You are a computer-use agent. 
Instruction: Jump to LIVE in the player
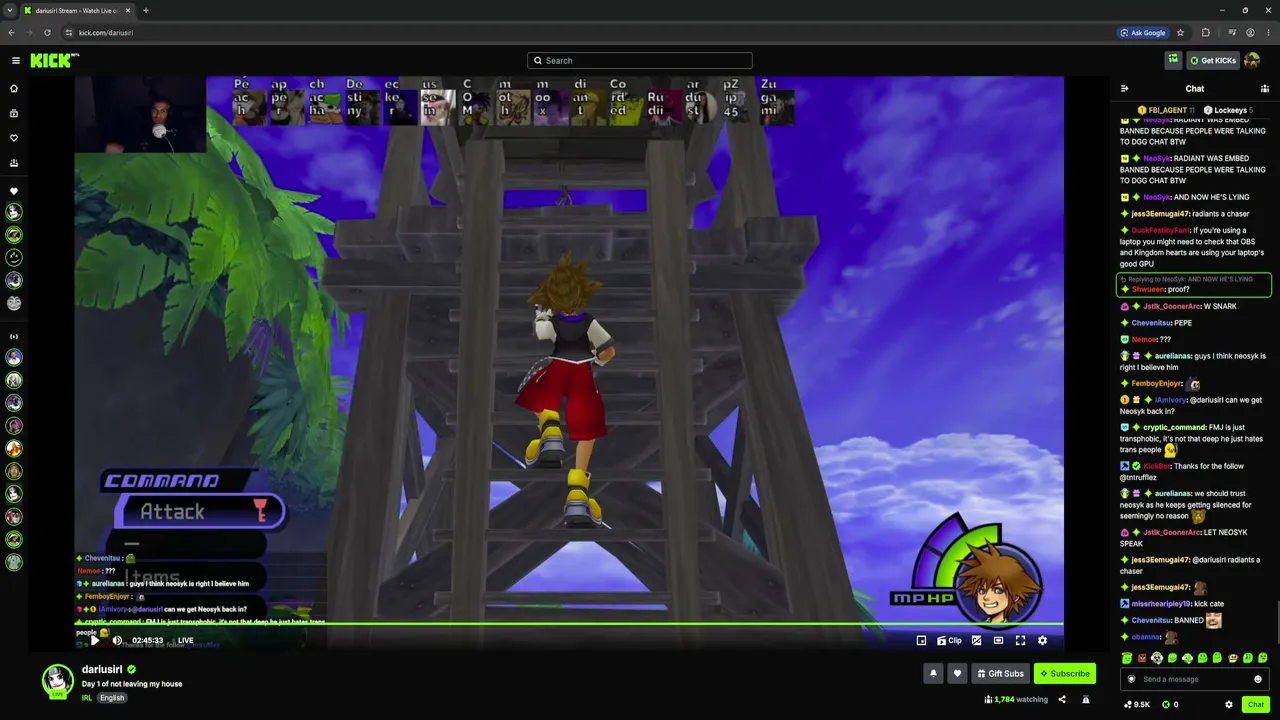point(185,641)
